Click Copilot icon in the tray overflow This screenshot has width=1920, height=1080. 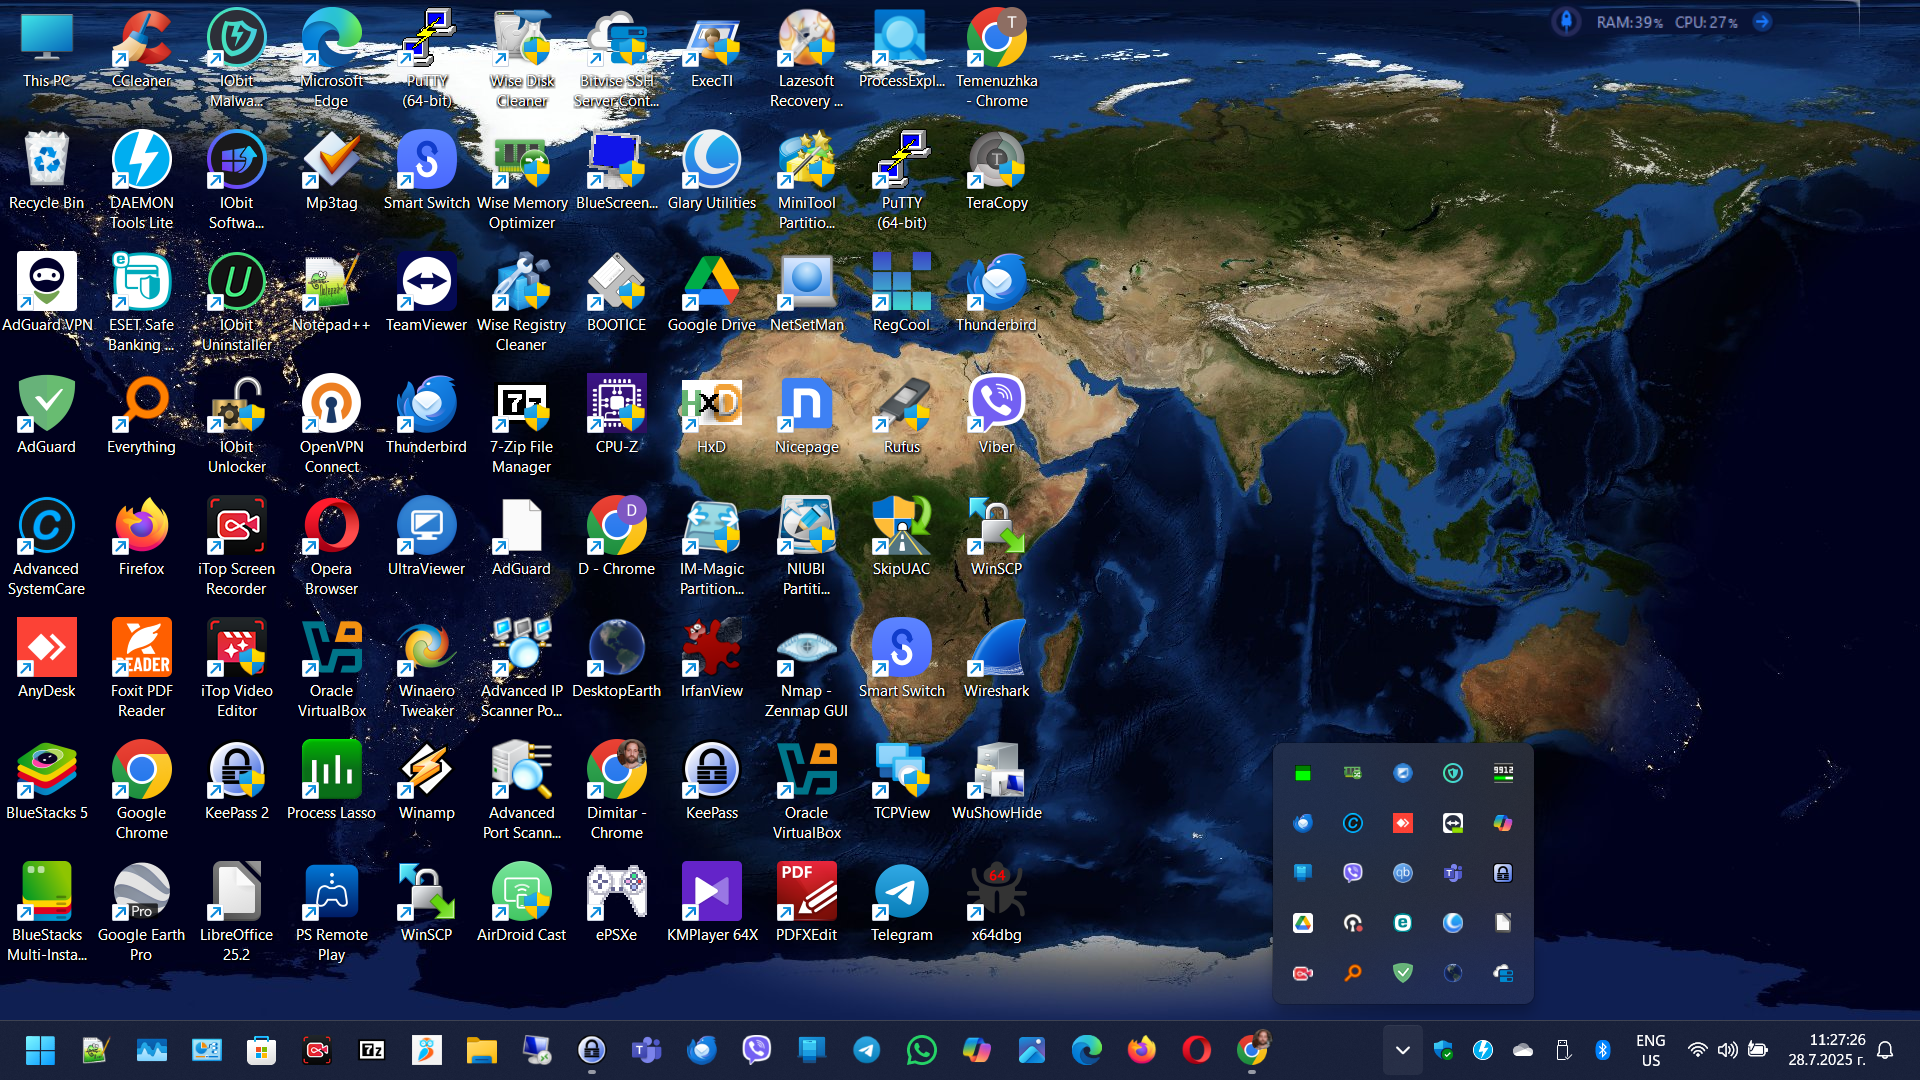pos(1503,823)
